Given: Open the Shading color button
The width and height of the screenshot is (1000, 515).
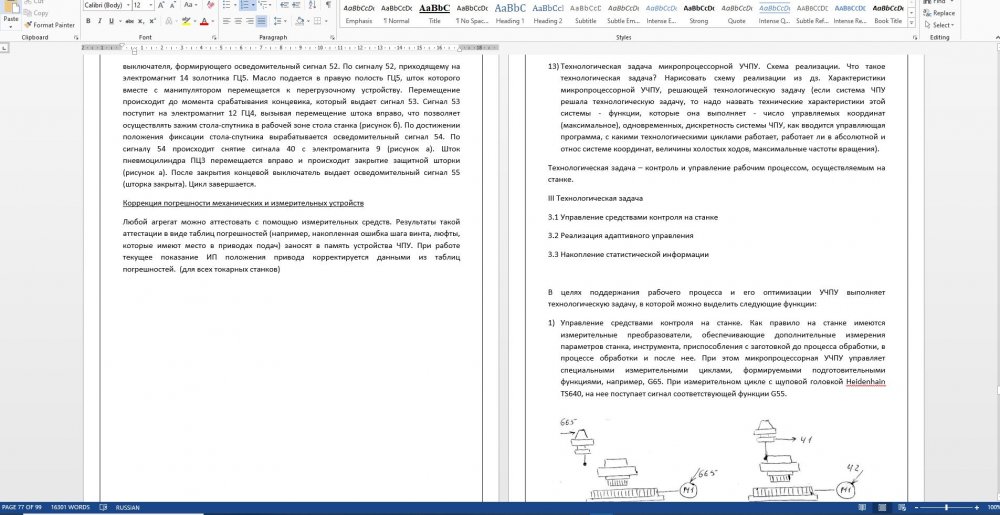Looking at the screenshot, I should (299, 21).
